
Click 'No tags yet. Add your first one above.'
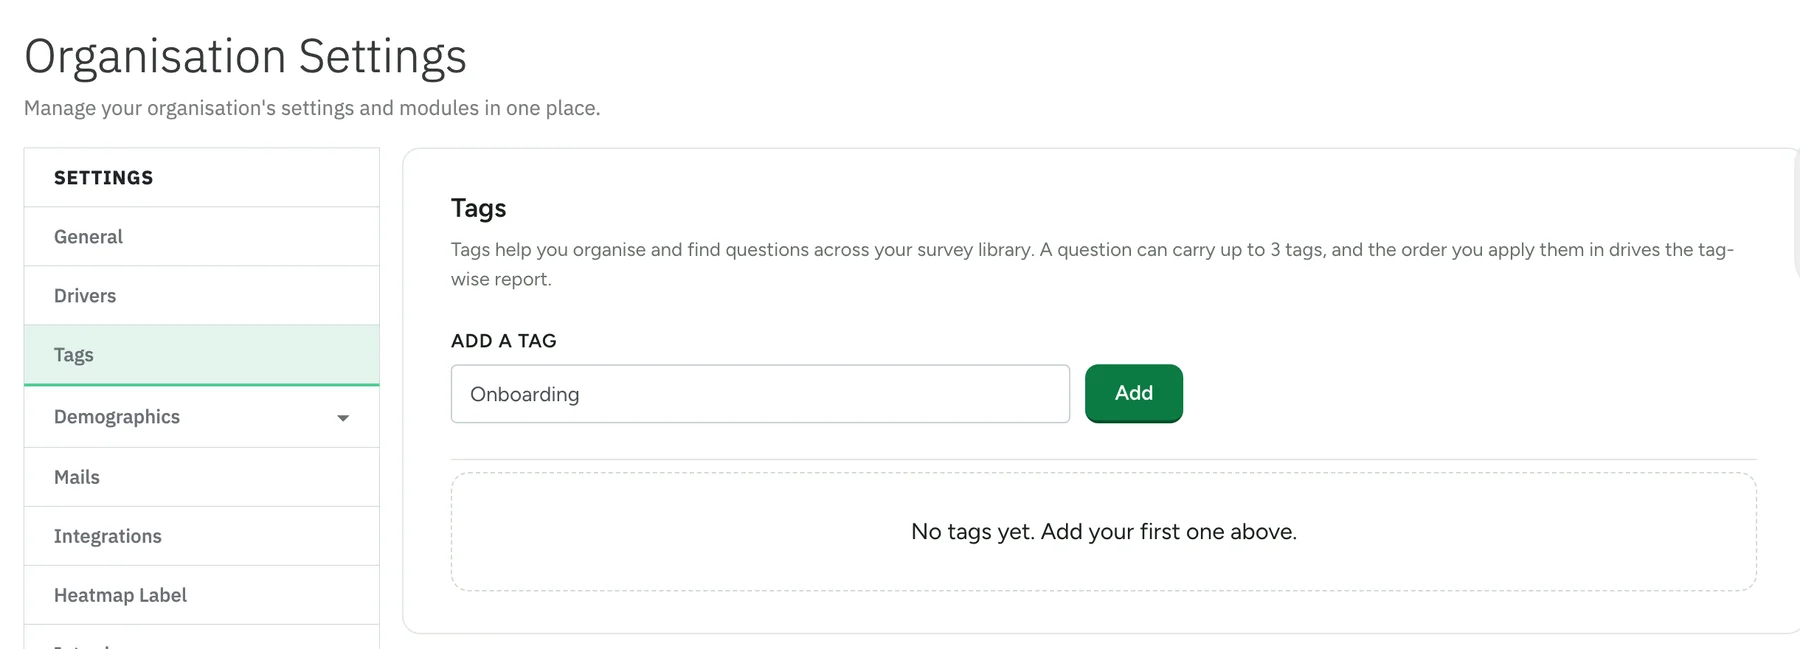tap(1103, 532)
